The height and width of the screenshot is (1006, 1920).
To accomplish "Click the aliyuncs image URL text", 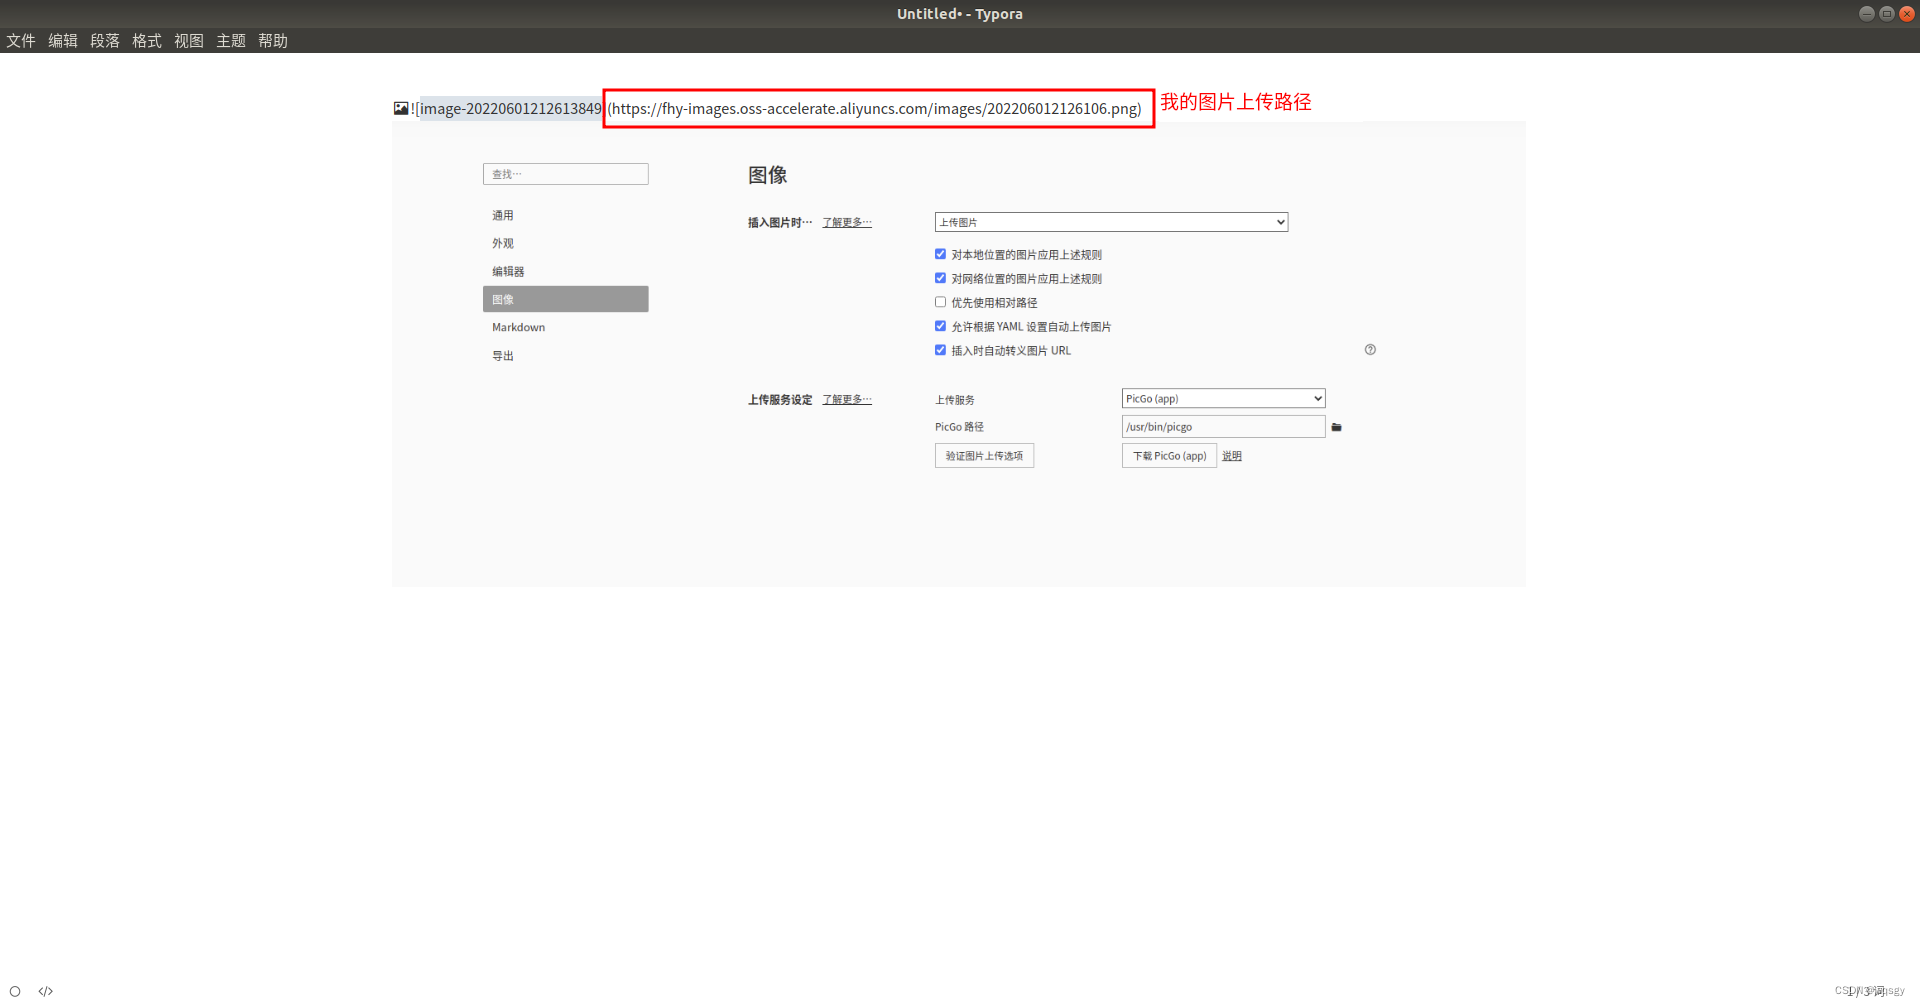I will [875, 108].
